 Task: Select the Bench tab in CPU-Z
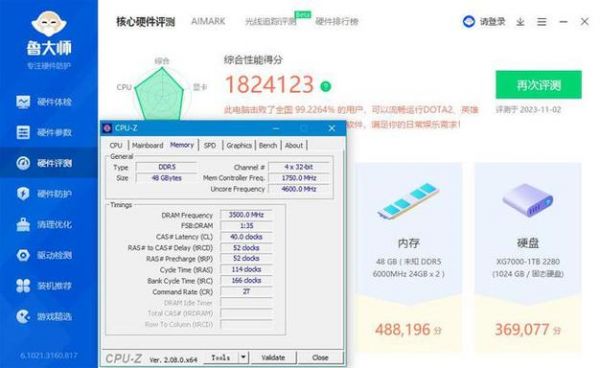click(x=267, y=145)
